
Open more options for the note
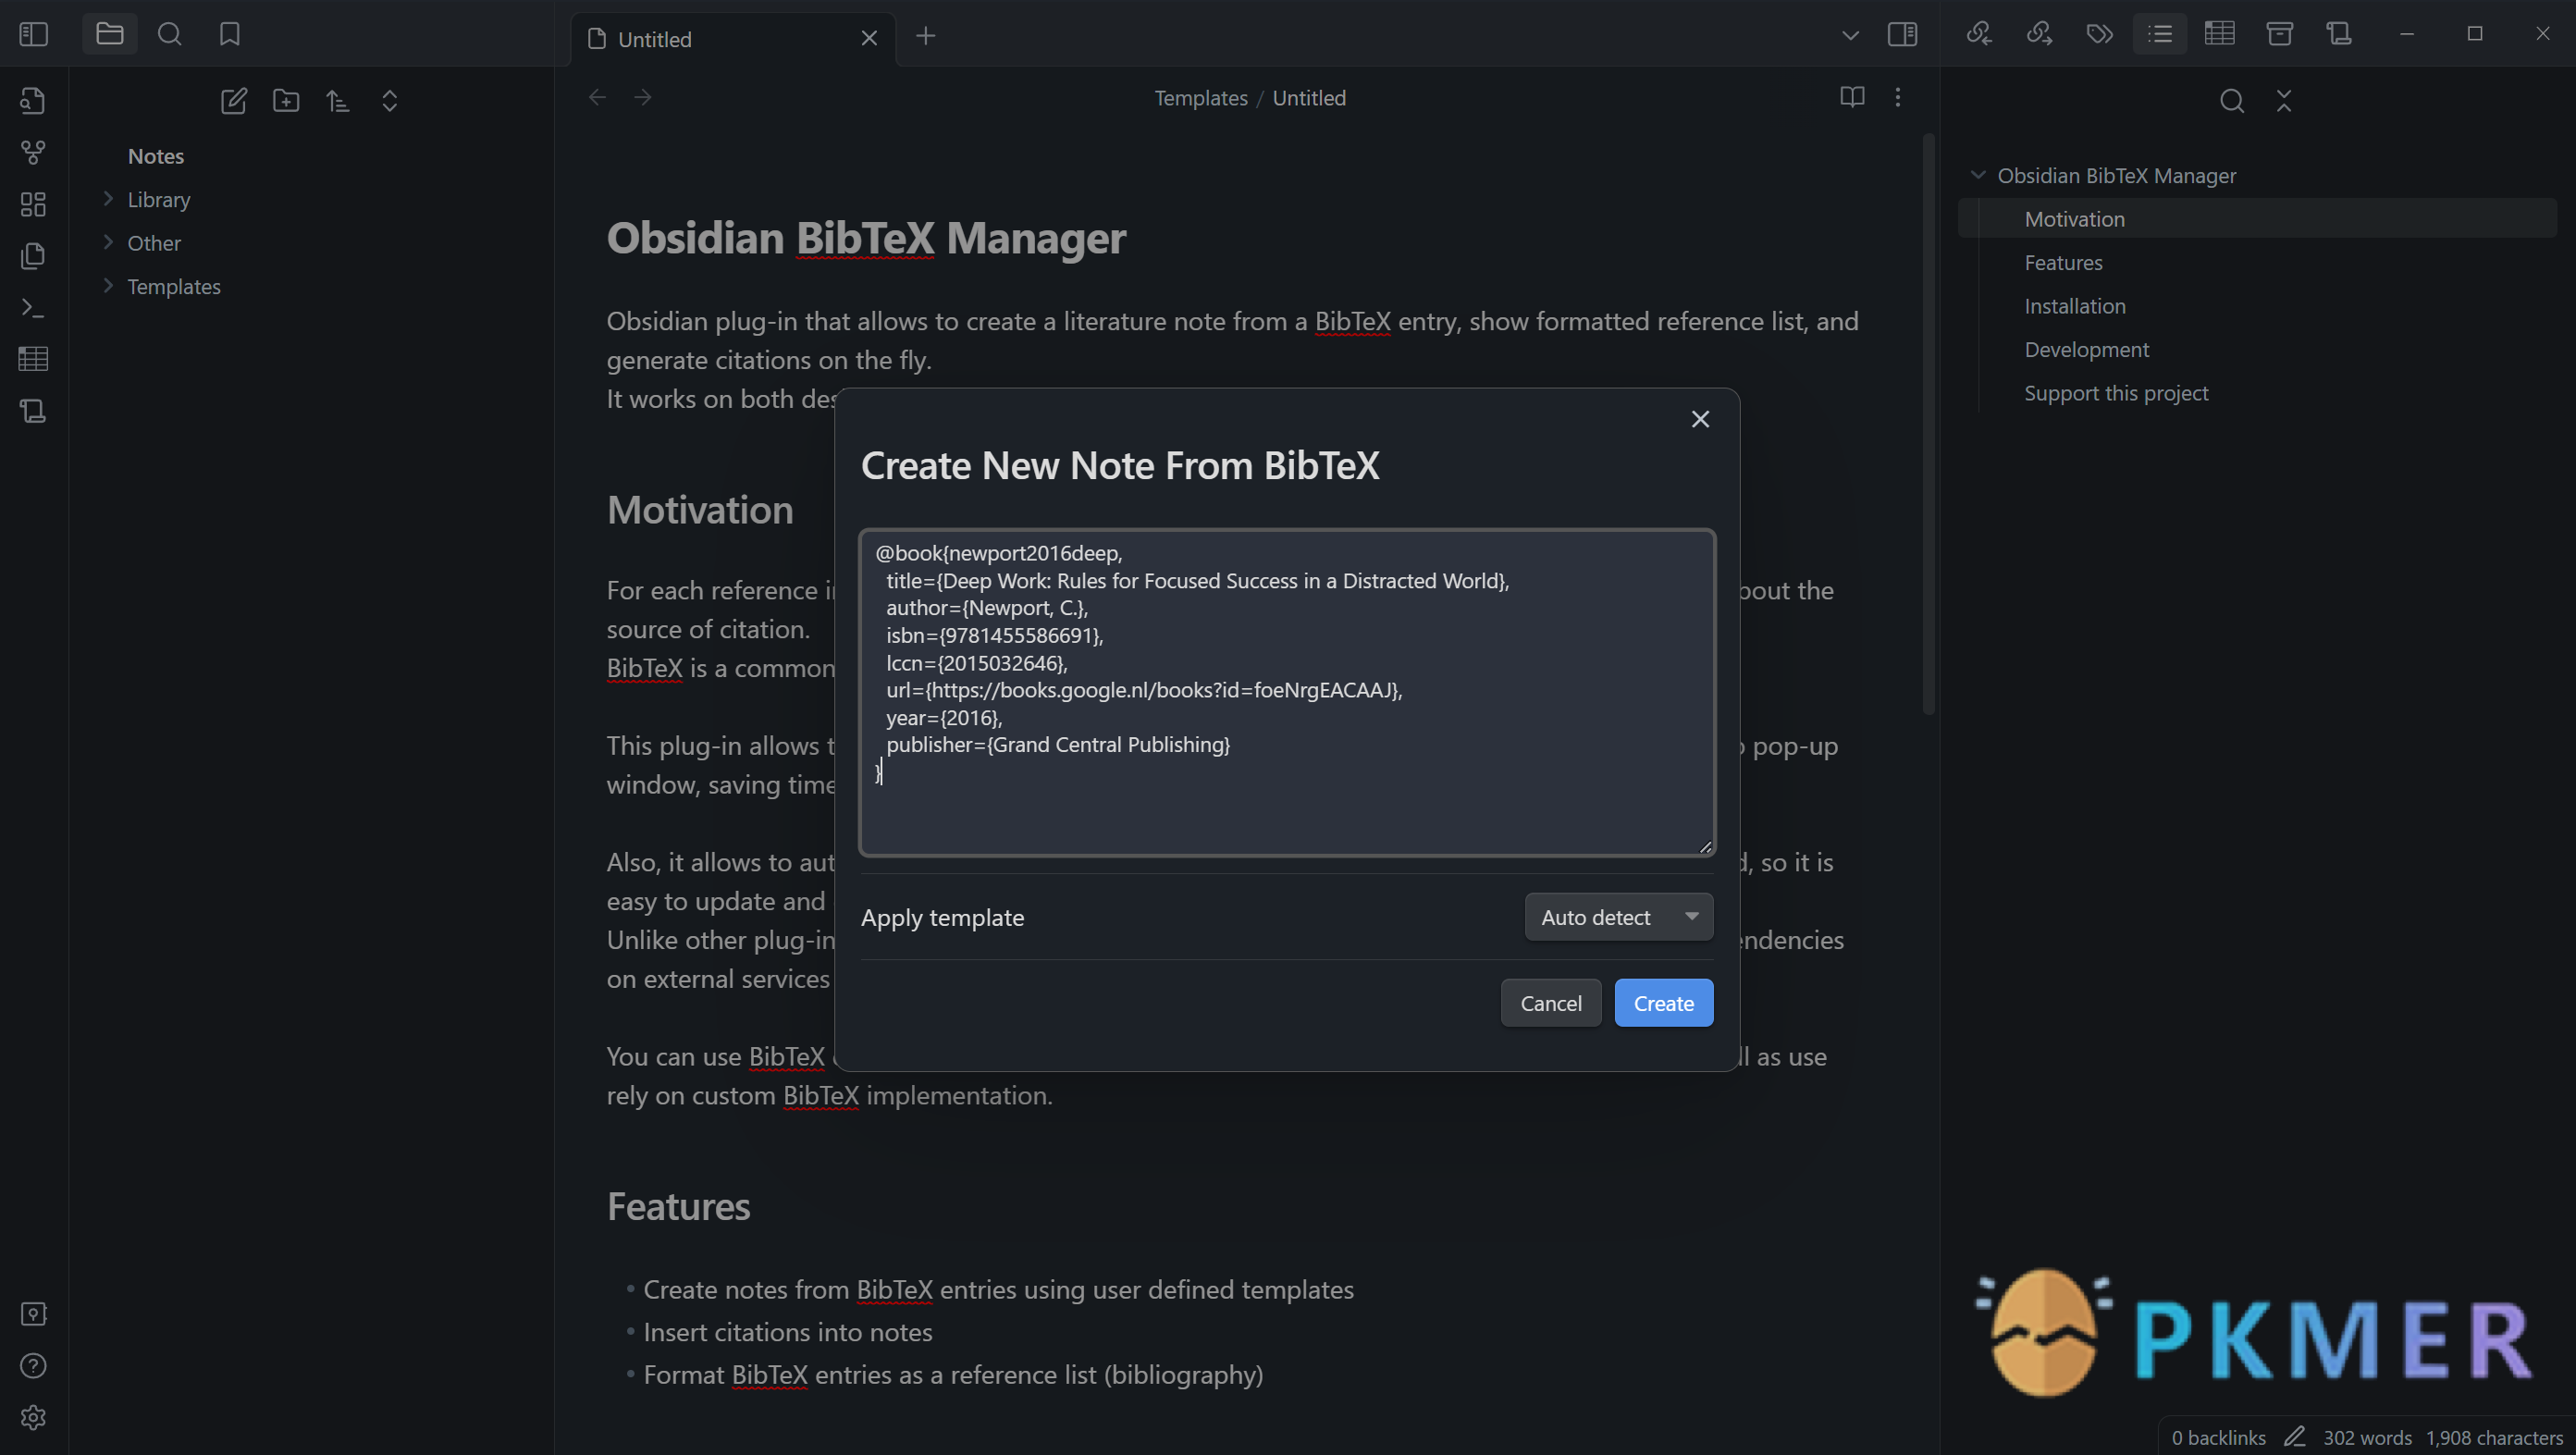click(x=1898, y=97)
